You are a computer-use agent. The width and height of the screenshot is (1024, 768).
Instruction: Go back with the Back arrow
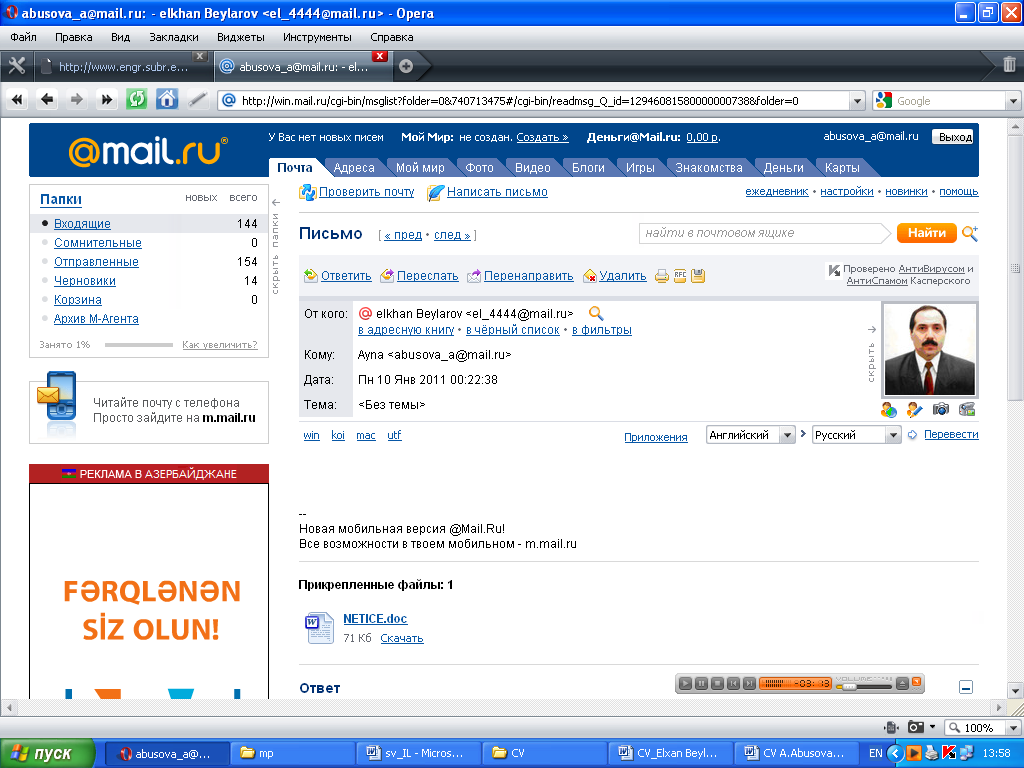pyautogui.click(x=47, y=100)
